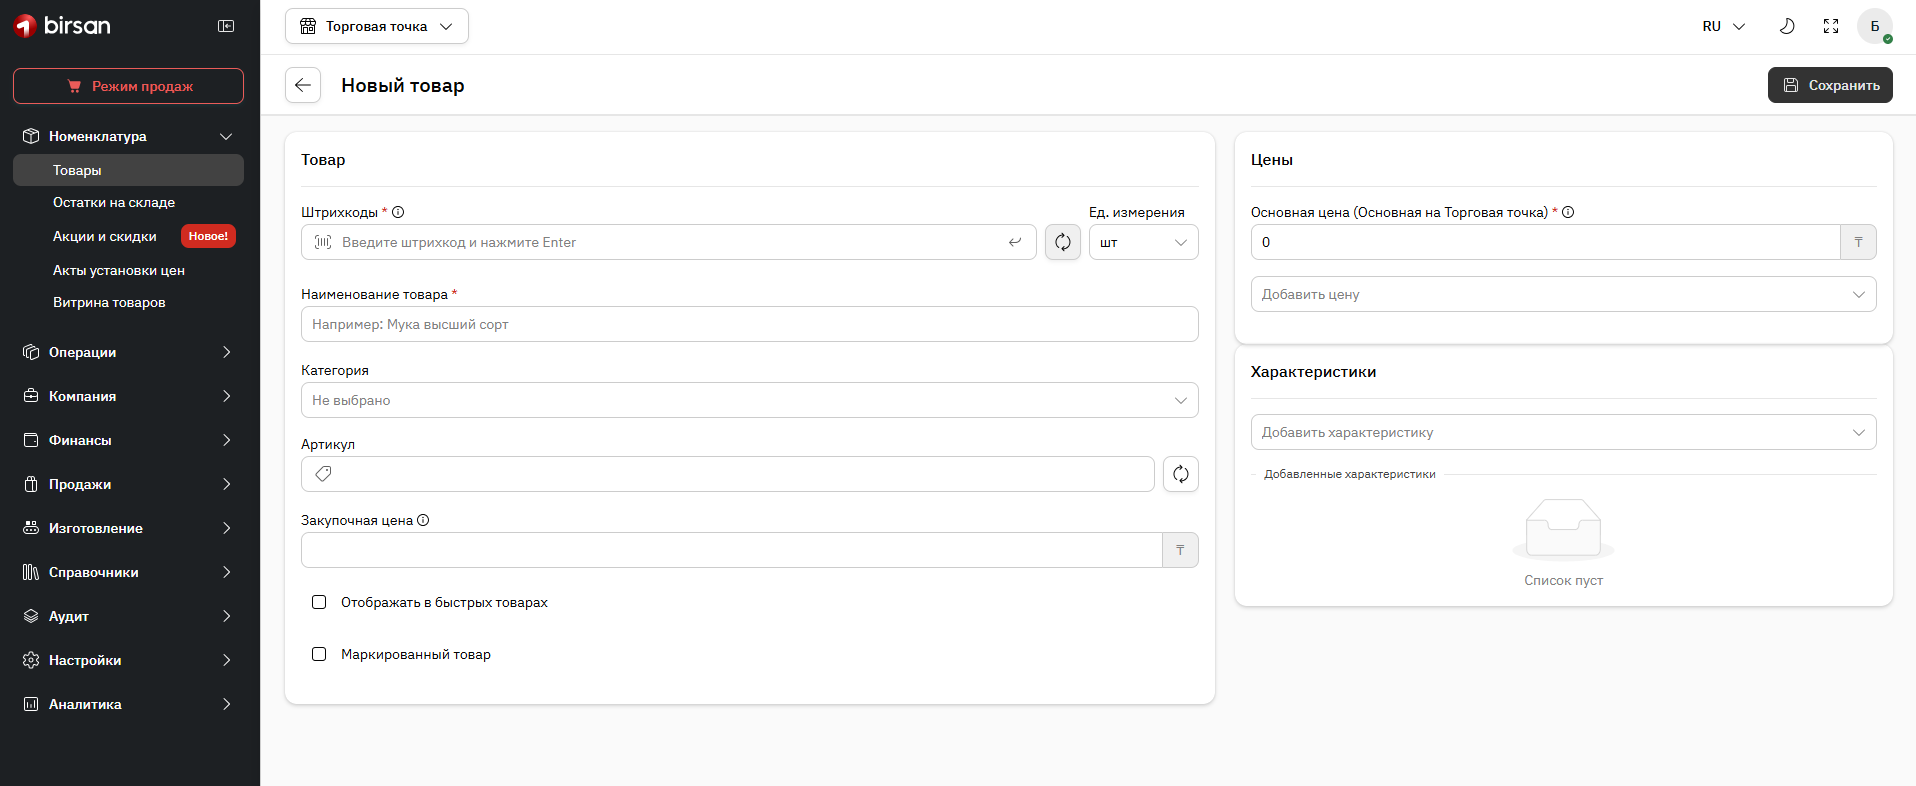The height and width of the screenshot is (786, 1916).
Task: Collapse the sidebar with the panel icon
Action: 226,26
